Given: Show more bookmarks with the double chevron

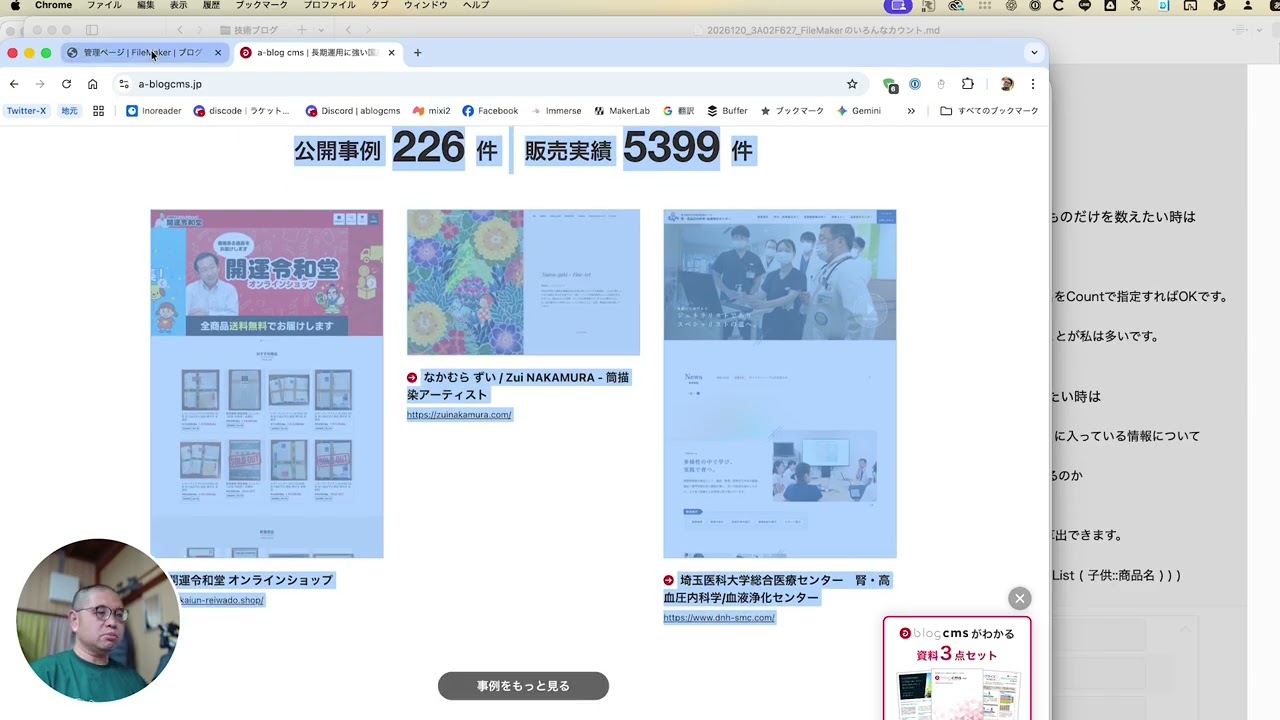Looking at the screenshot, I should [911, 111].
